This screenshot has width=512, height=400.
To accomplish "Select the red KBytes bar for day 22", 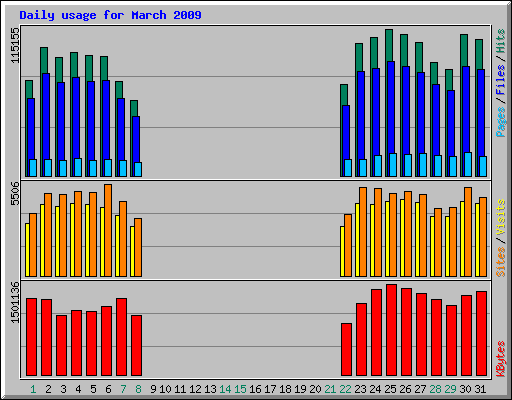I will pyautogui.click(x=346, y=350).
